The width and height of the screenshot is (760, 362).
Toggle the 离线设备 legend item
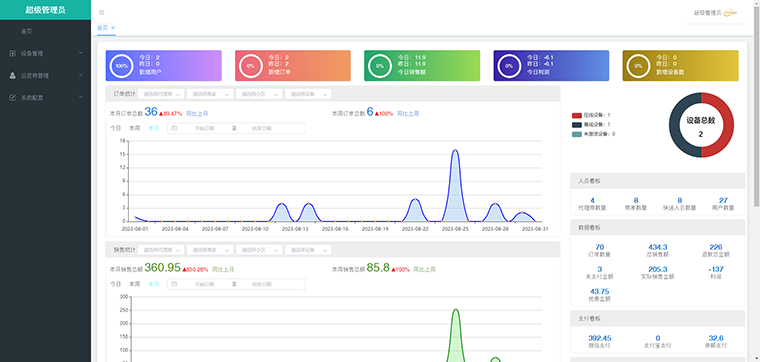coord(591,125)
